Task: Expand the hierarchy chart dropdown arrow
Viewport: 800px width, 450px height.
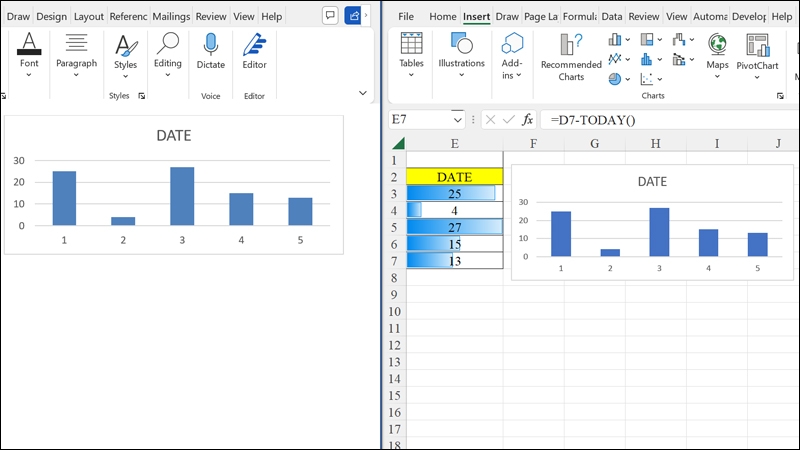Action: (660, 40)
